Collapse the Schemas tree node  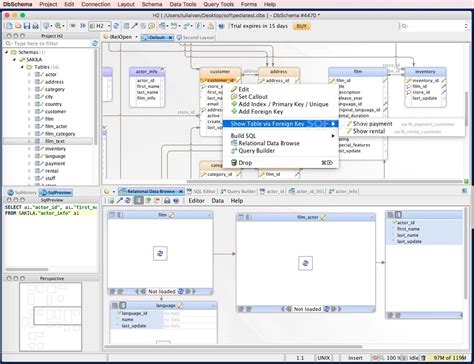point(6,52)
